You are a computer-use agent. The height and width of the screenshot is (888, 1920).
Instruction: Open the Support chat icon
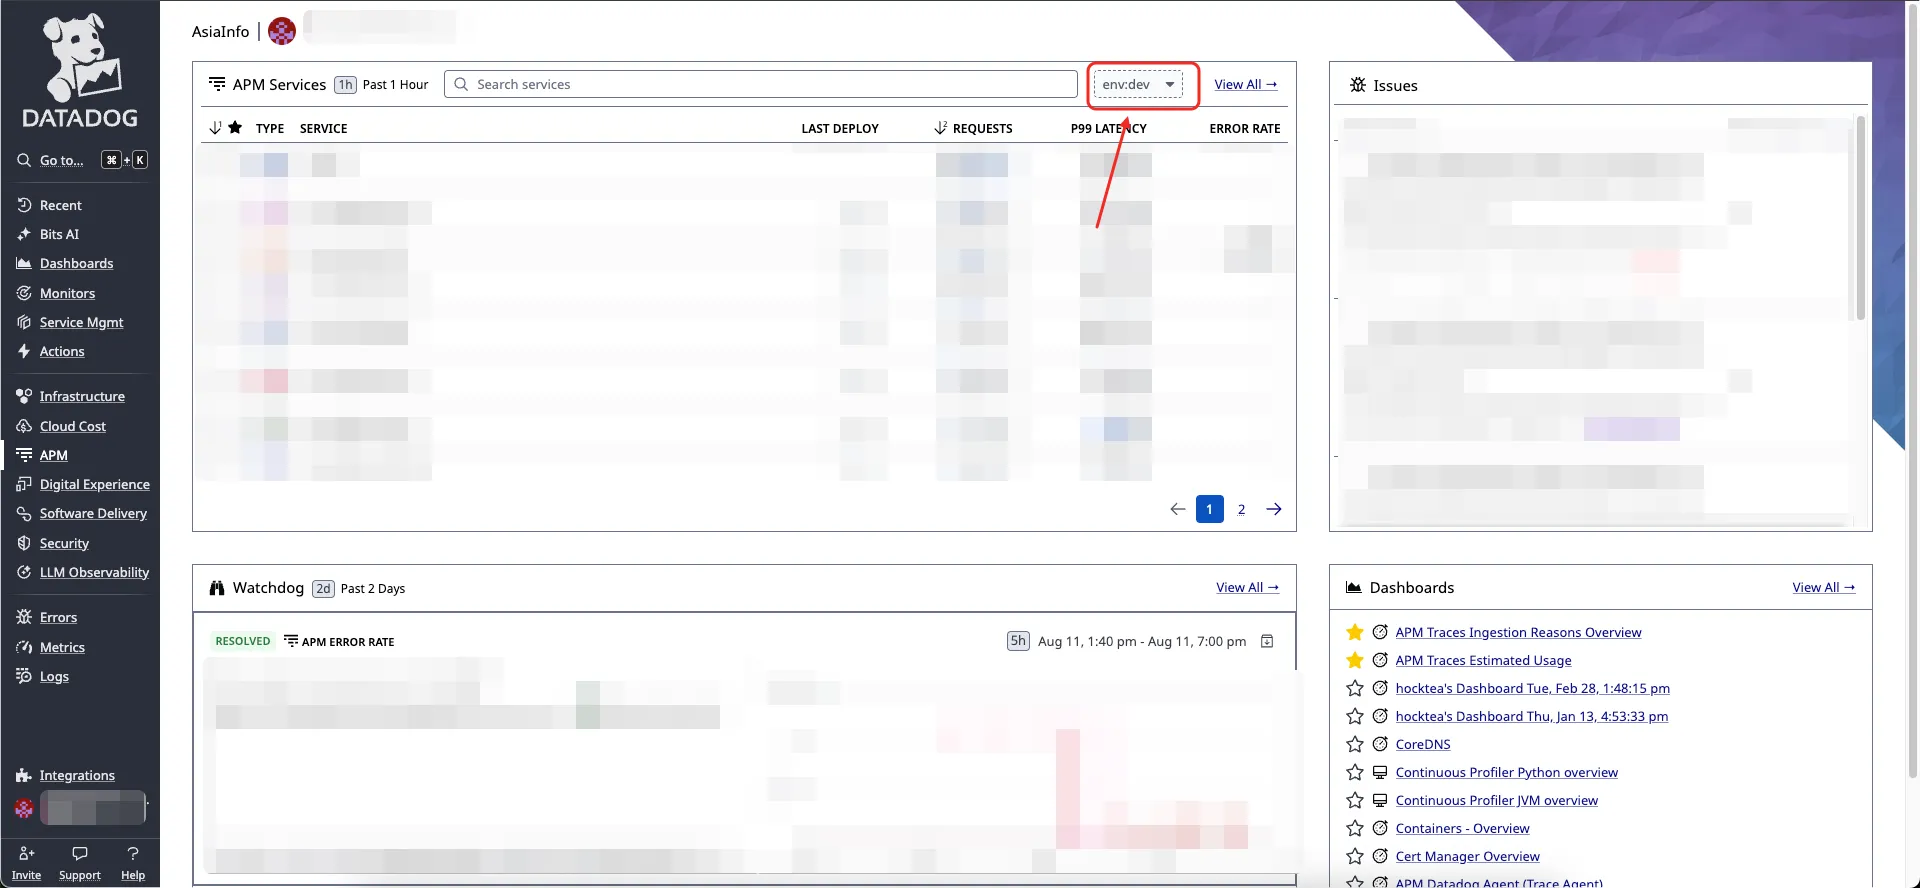pyautogui.click(x=80, y=854)
